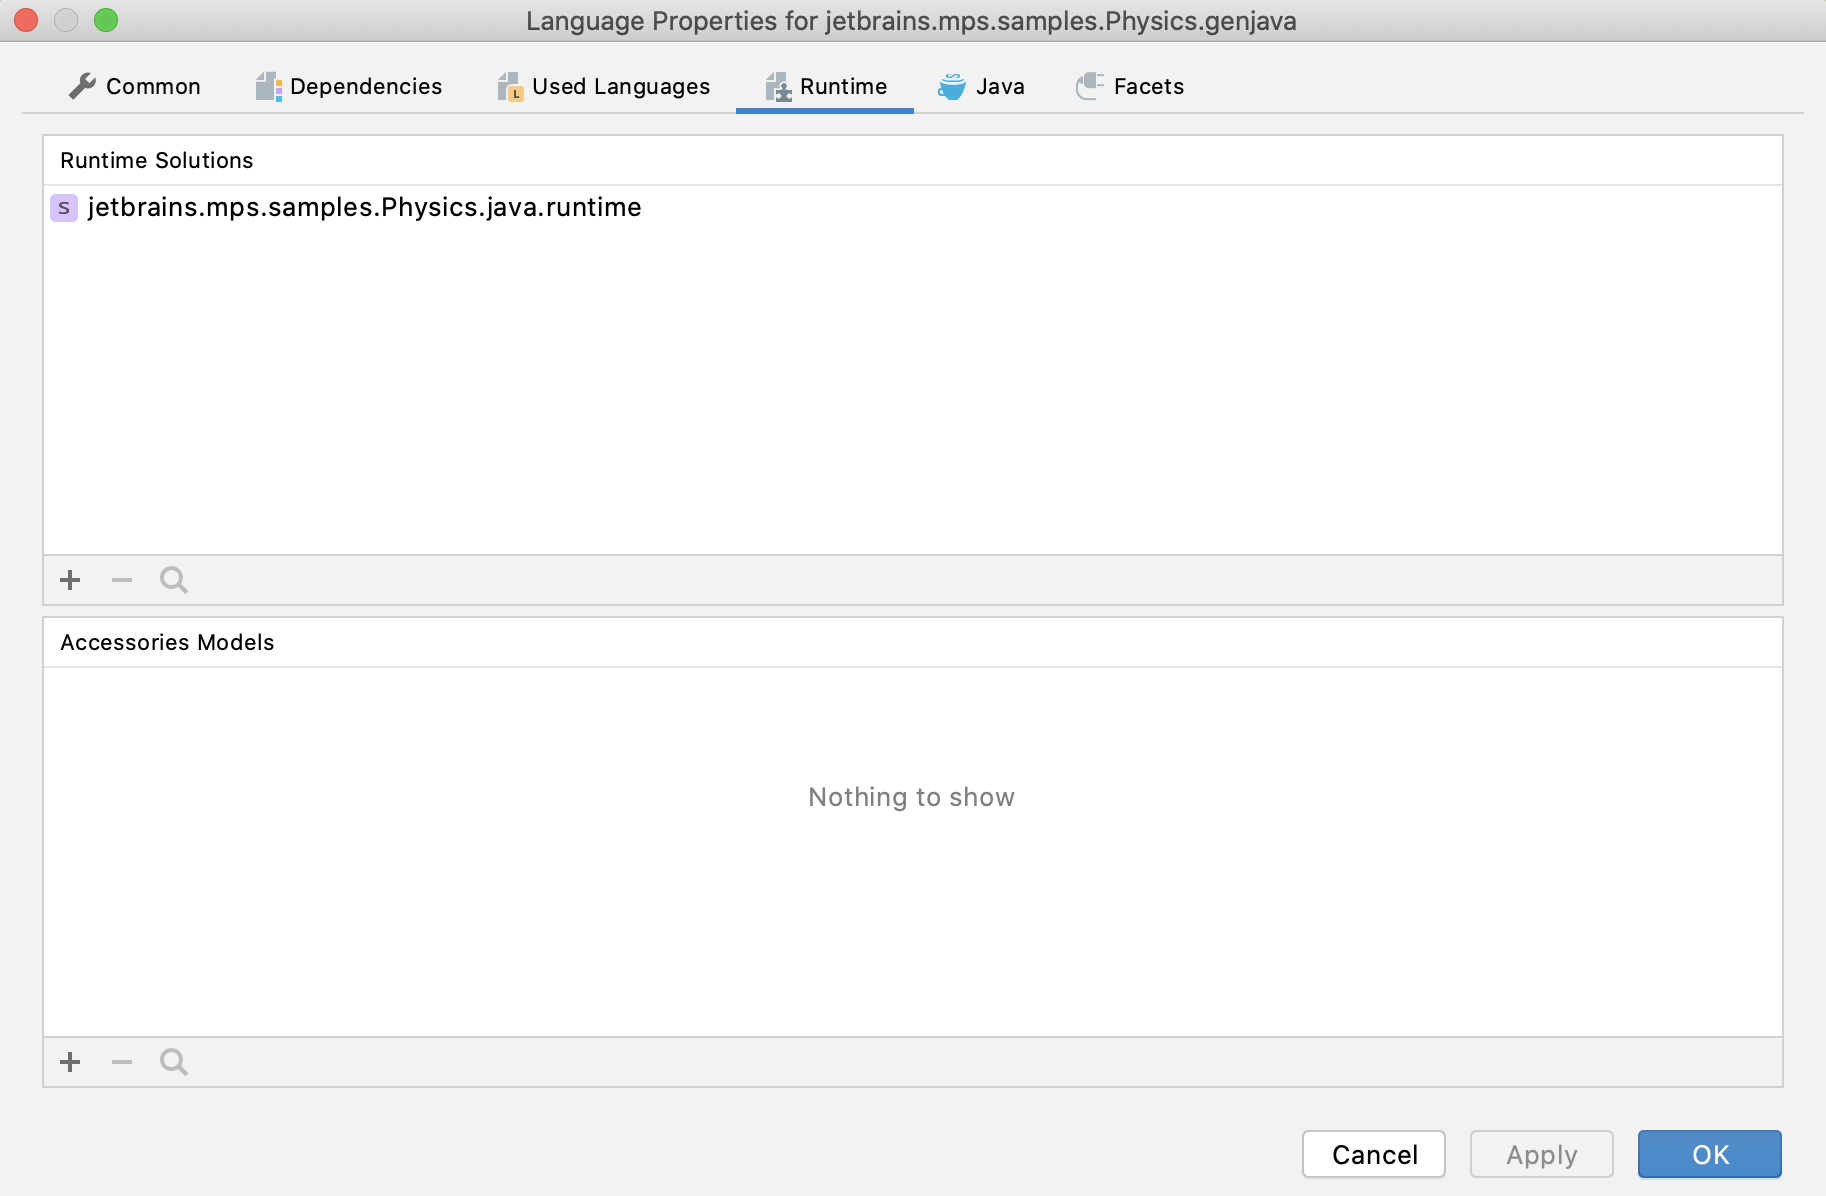Click the solution icon beside jetbrains.mps.samples.Physics.java.runtime
Viewport: 1826px width, 1196px height.
point(64,208)
